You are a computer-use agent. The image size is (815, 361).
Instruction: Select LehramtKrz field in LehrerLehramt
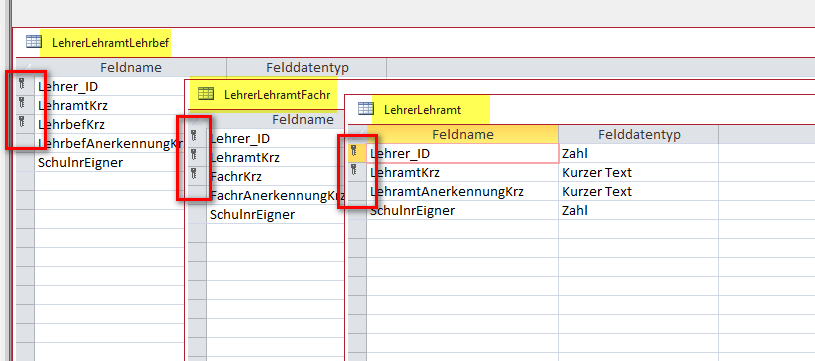463,172
